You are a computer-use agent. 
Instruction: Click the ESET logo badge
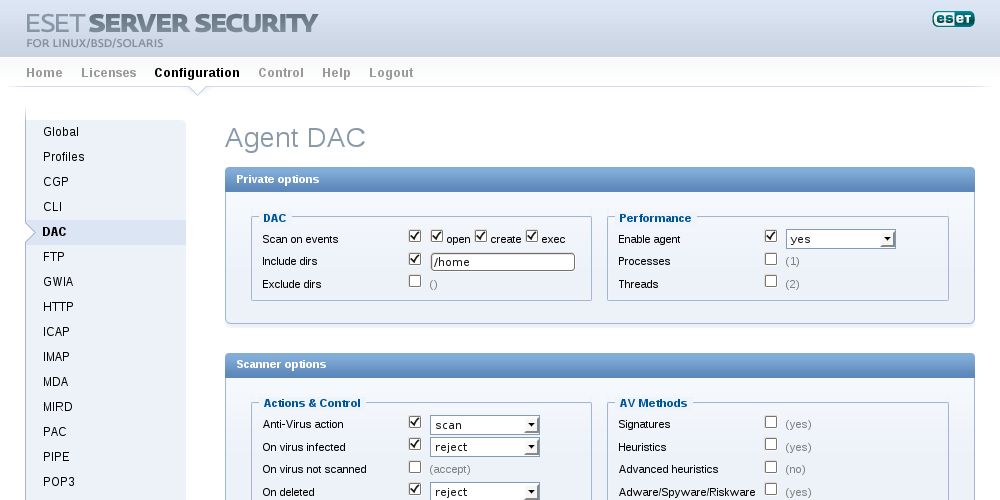point(952,19)
